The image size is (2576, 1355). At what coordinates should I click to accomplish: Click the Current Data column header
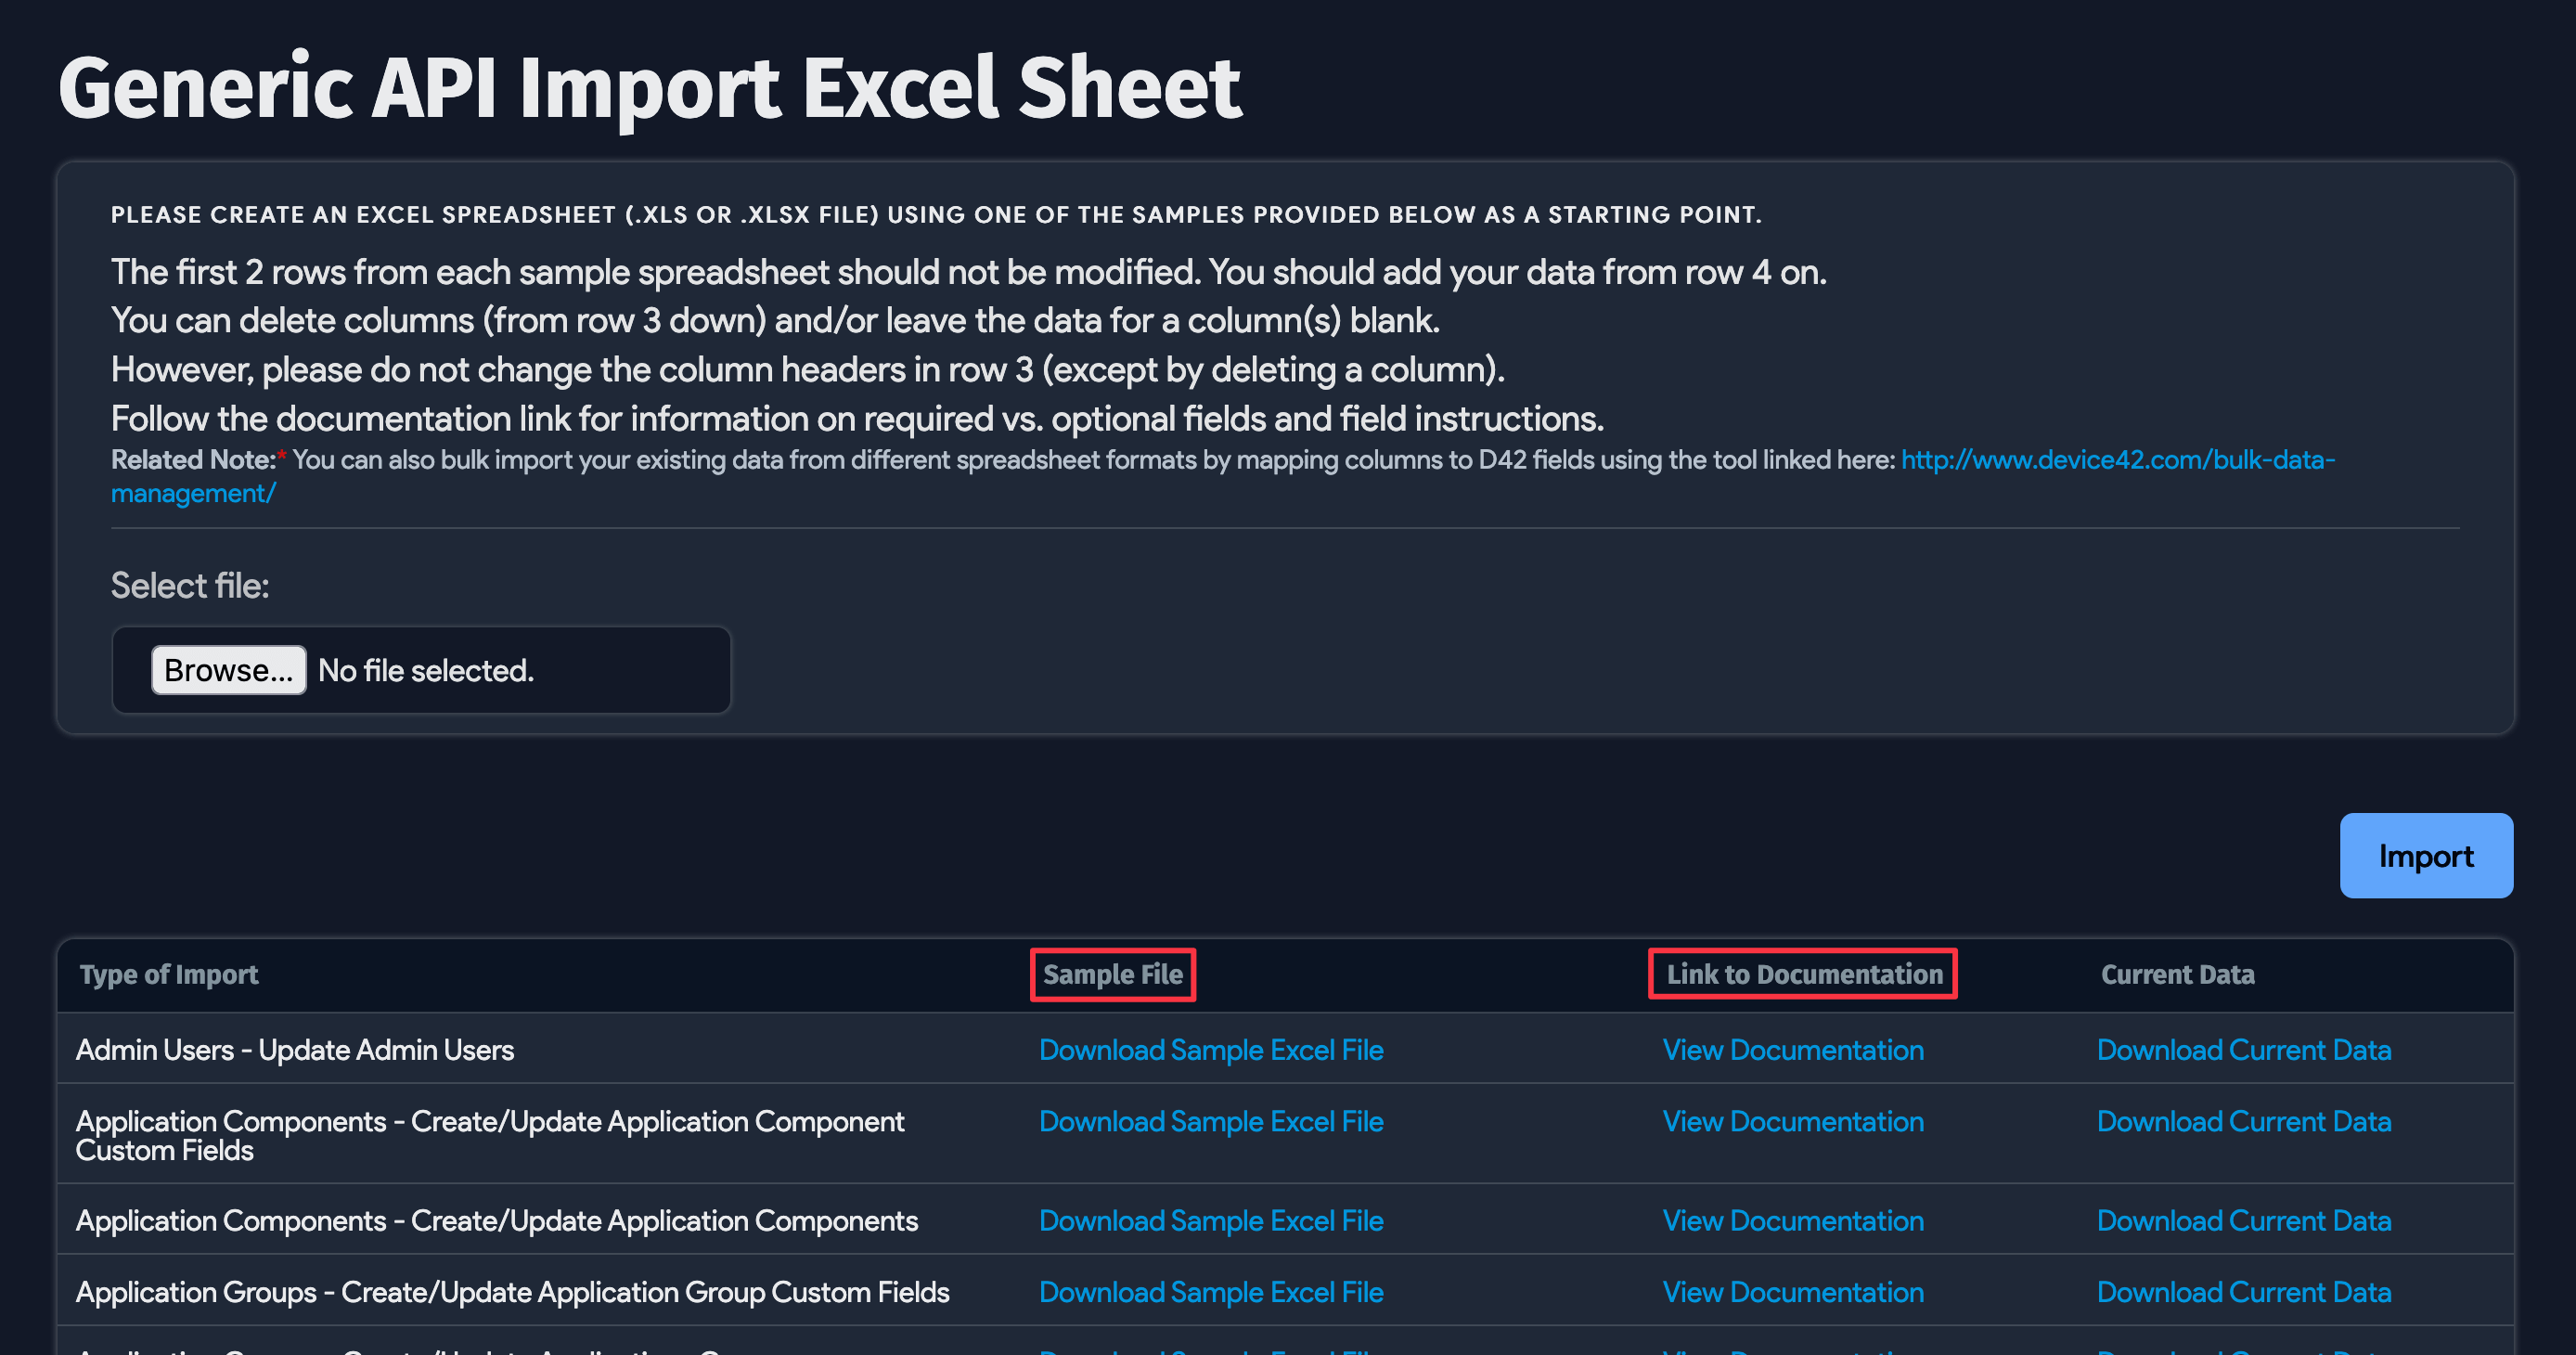coord(2177,974)
